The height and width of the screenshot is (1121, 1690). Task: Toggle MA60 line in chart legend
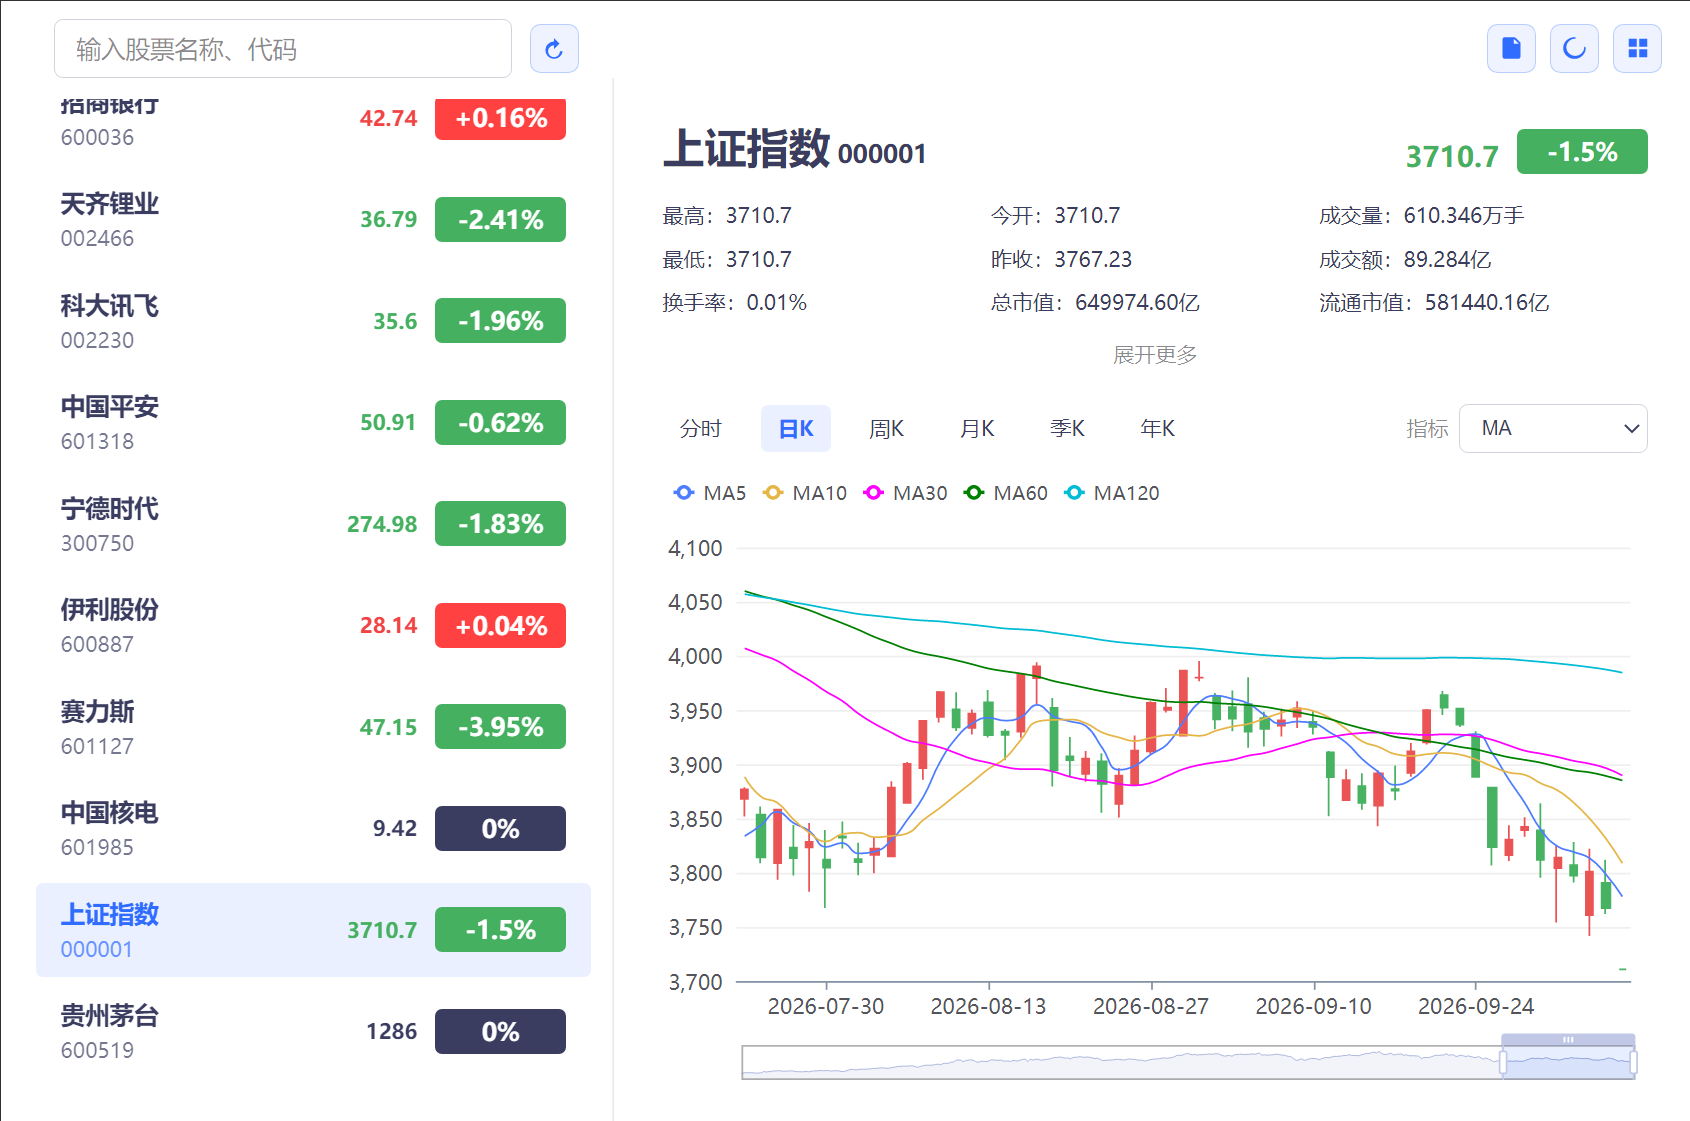point(1006,493)
